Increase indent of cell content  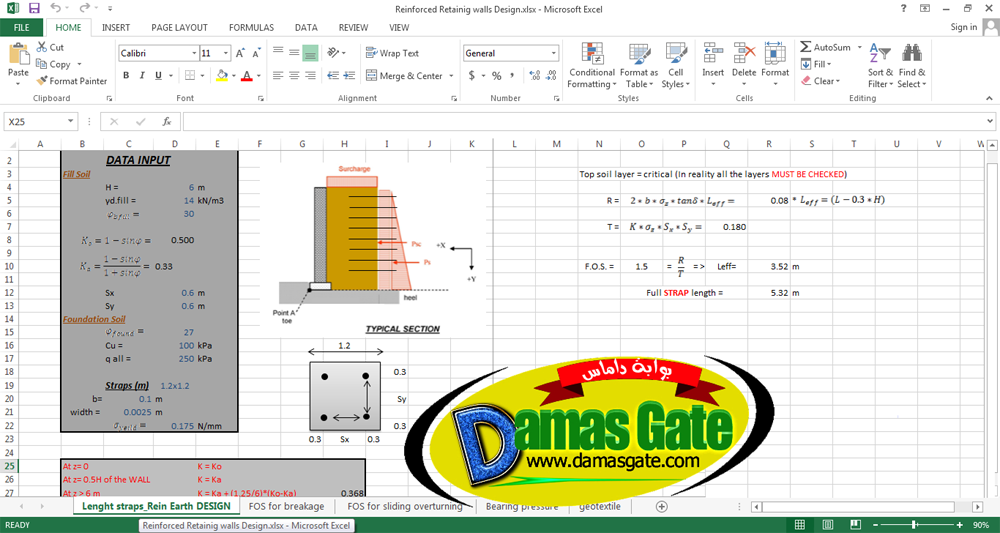point(348,75)
